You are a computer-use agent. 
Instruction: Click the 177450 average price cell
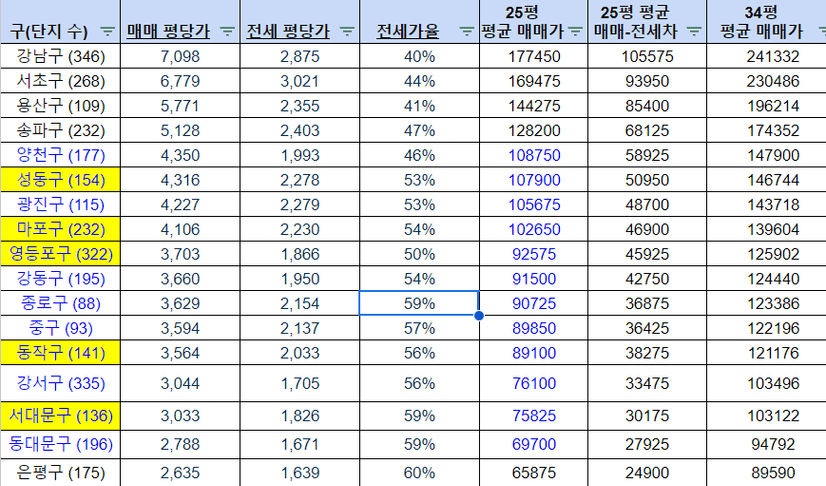[x=534, y=56]
